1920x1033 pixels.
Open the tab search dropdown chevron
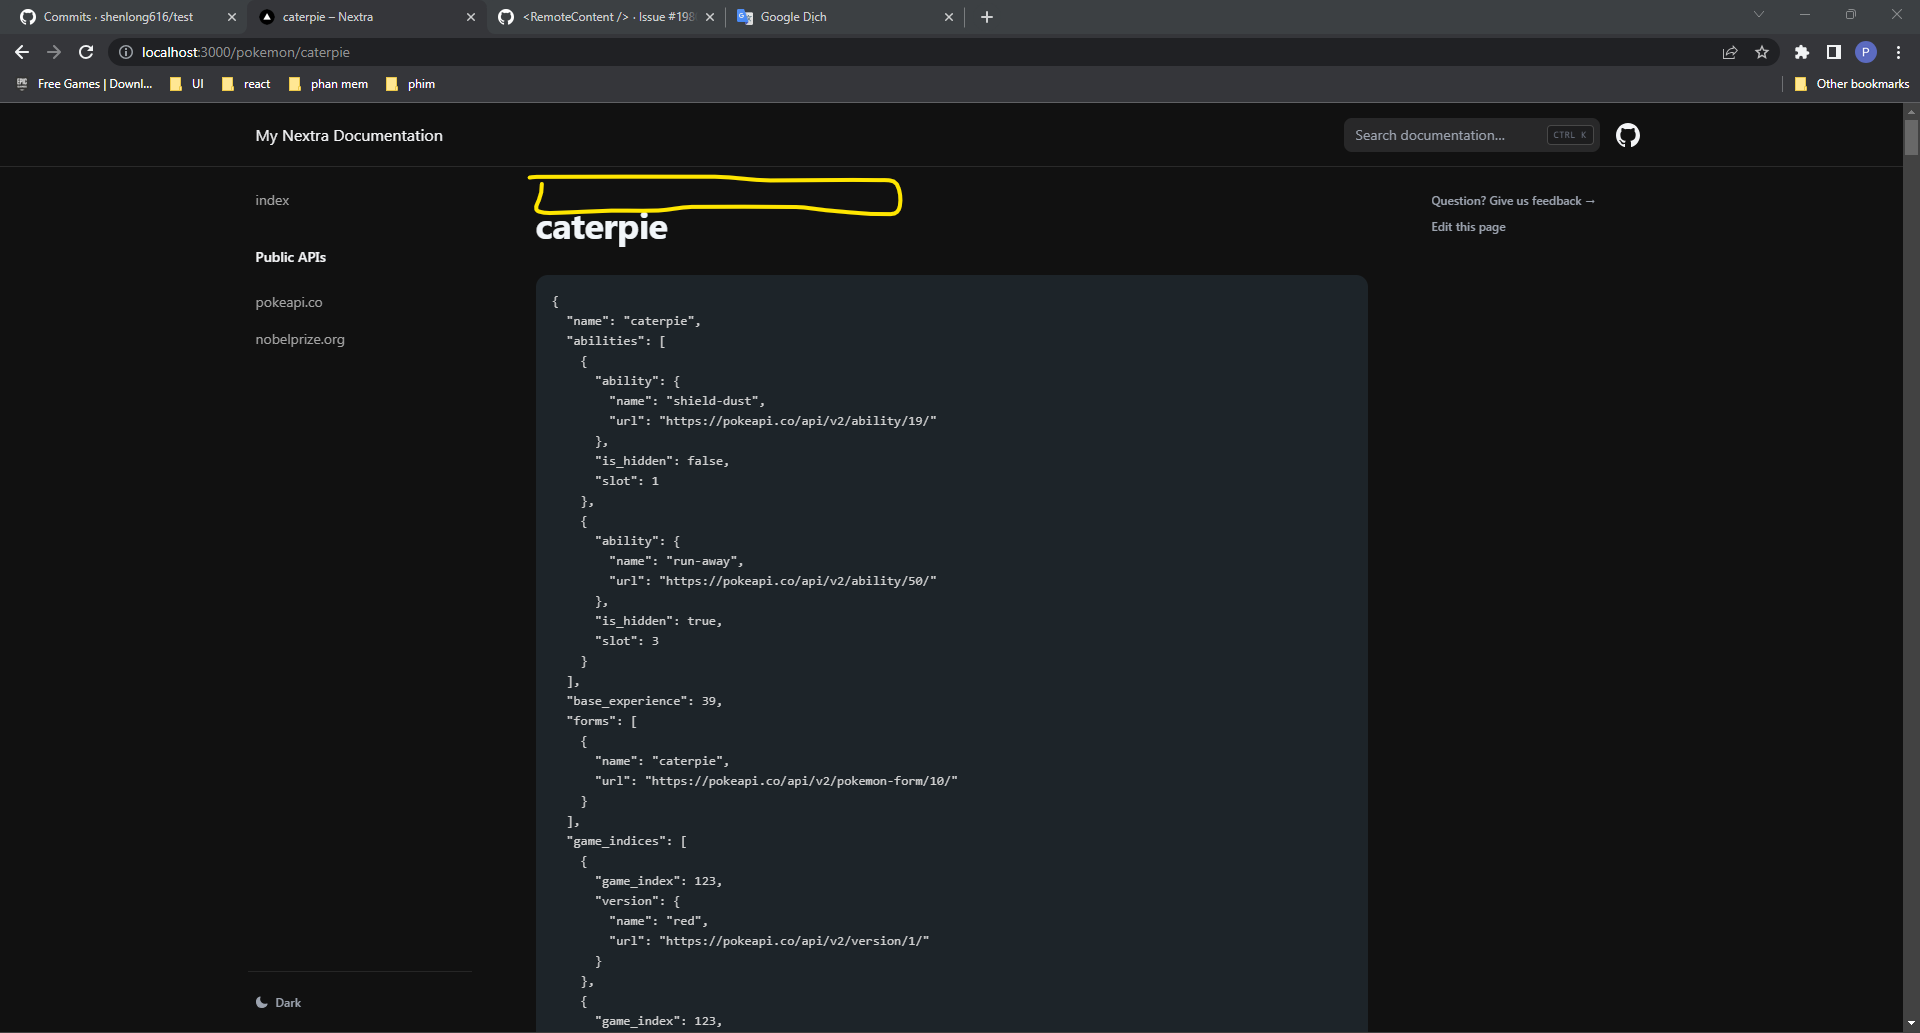[x=1758, y=16]
